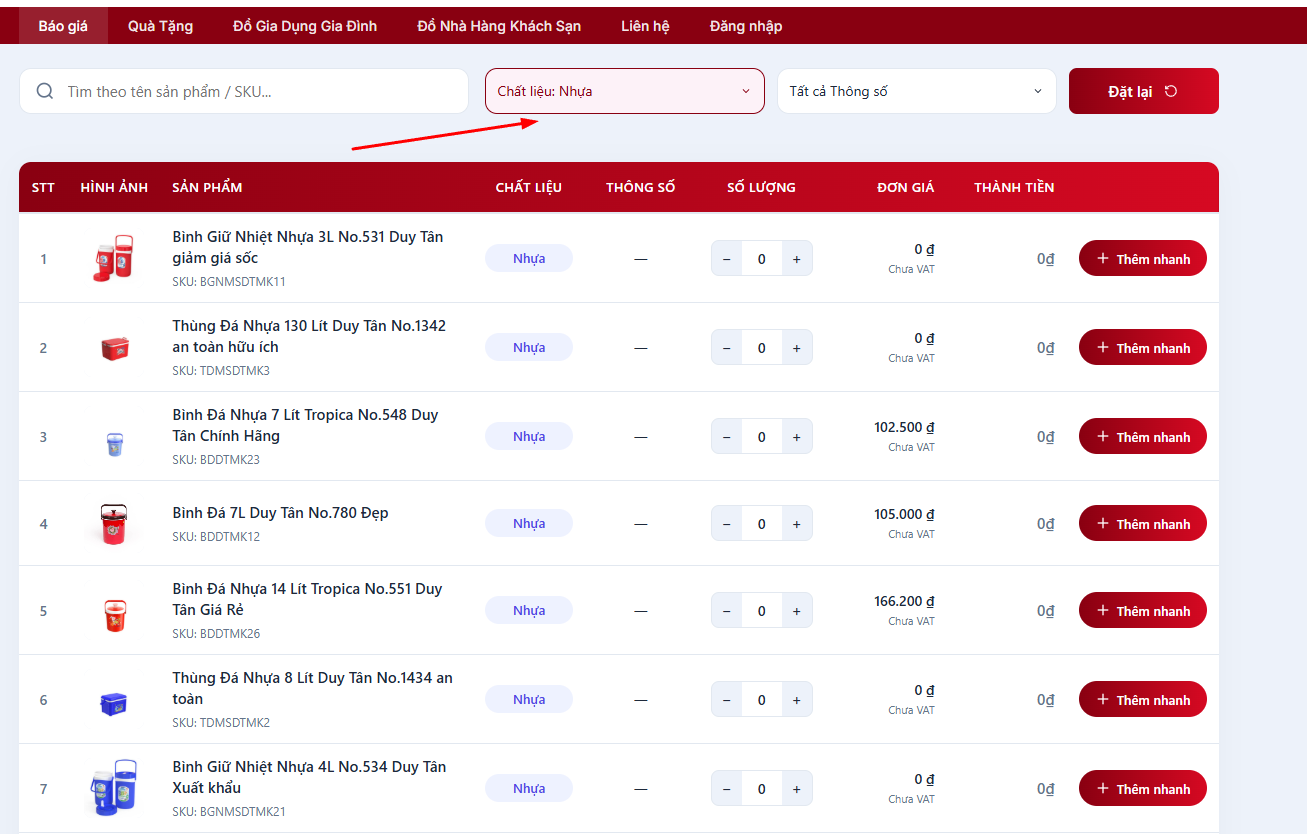
Task: Expand the Tất cả Thông số dropdown
Action: pos(916,91)
